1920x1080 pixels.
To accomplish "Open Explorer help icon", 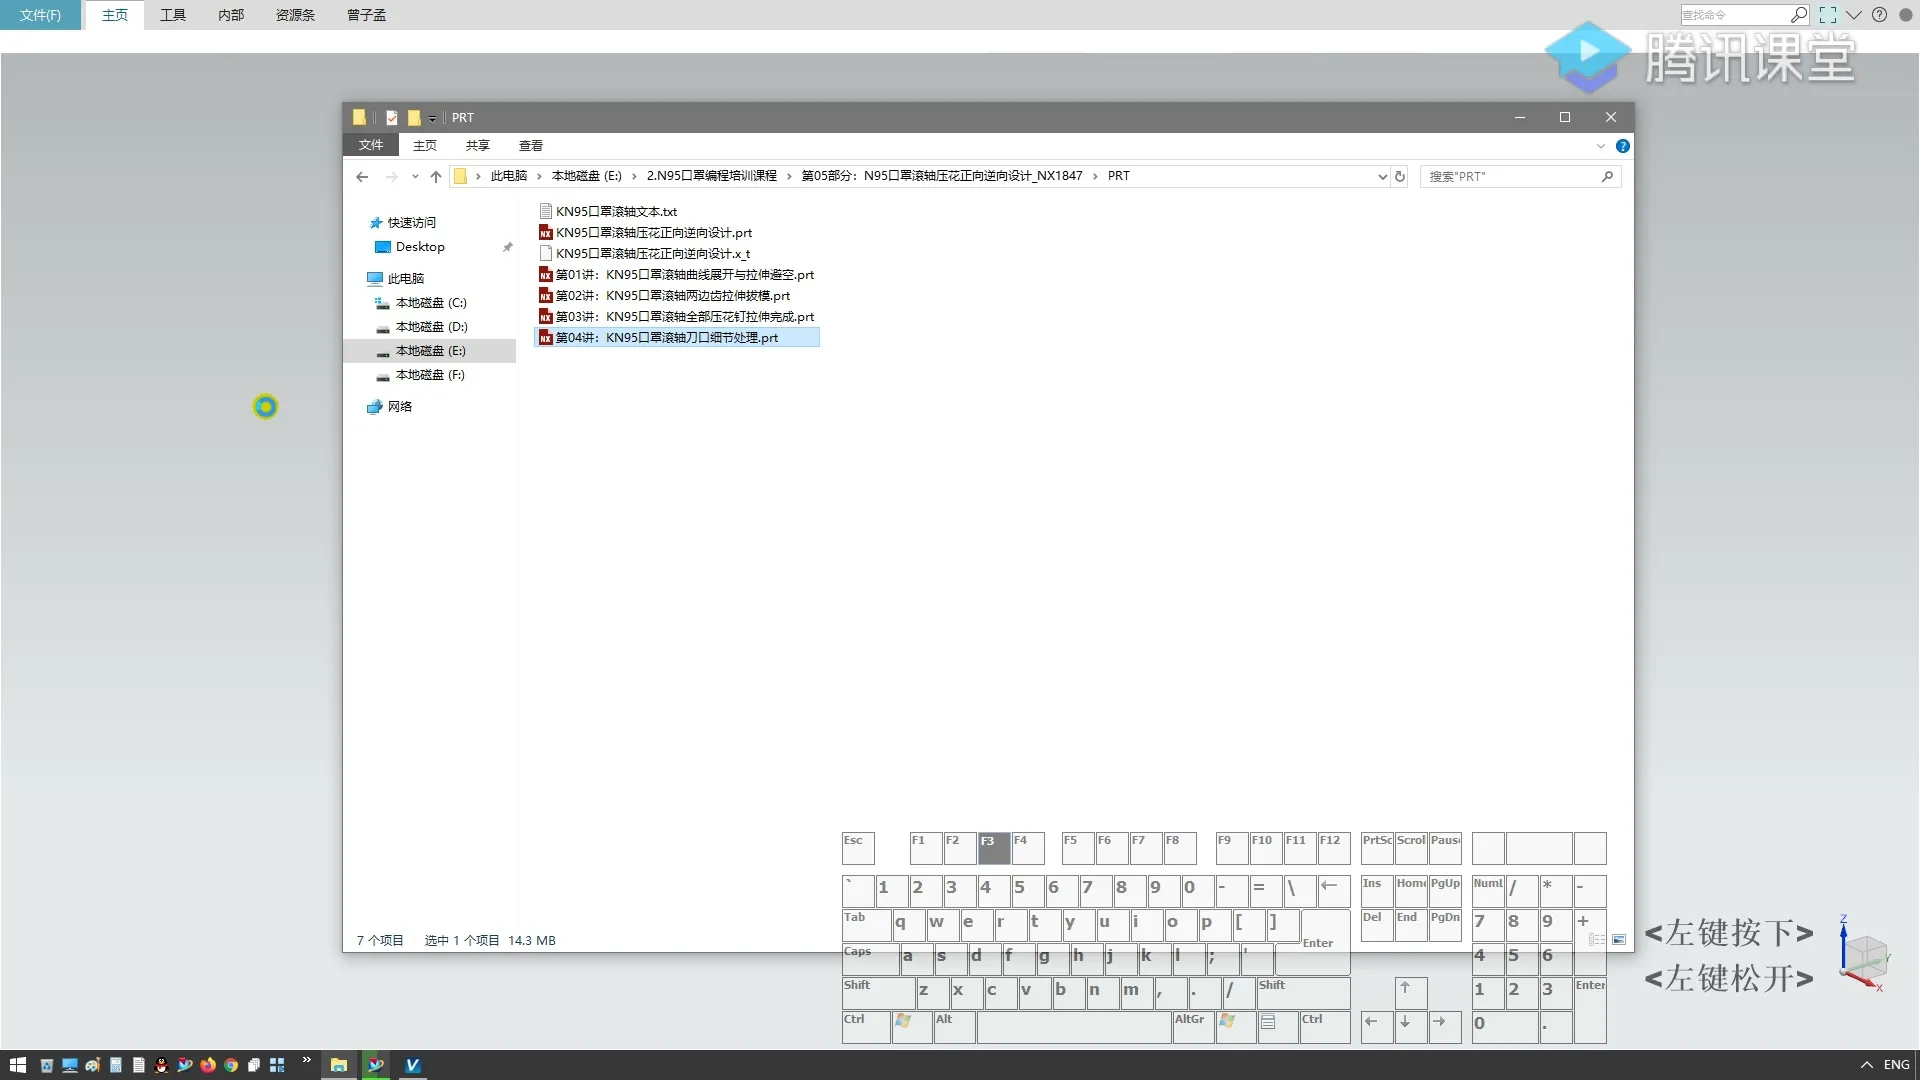I will 1622,146.
